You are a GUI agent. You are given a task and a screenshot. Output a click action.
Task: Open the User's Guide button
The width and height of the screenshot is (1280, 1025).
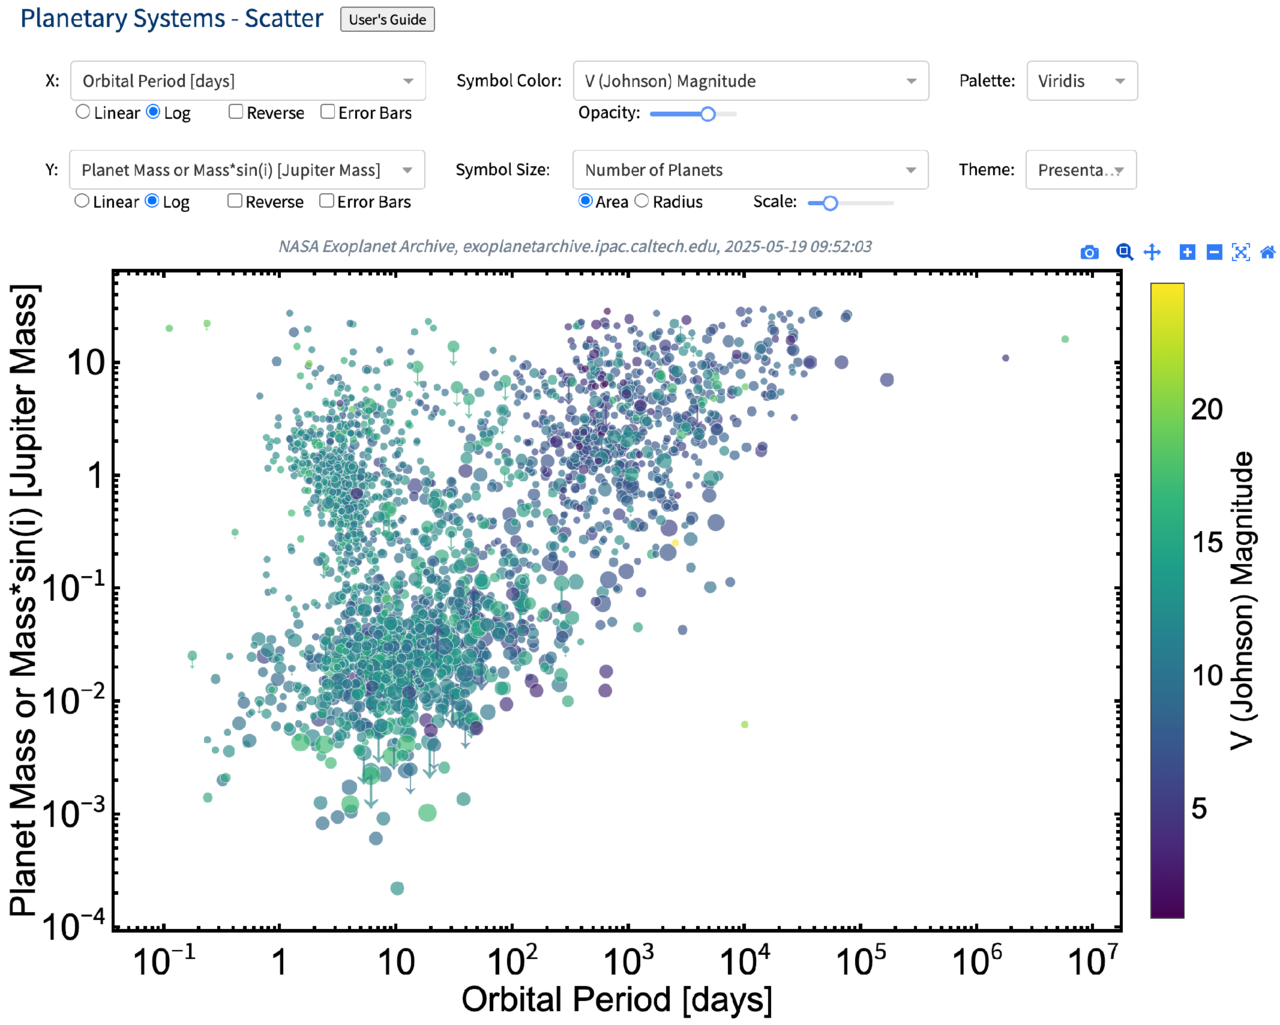(x=387, y=20)
